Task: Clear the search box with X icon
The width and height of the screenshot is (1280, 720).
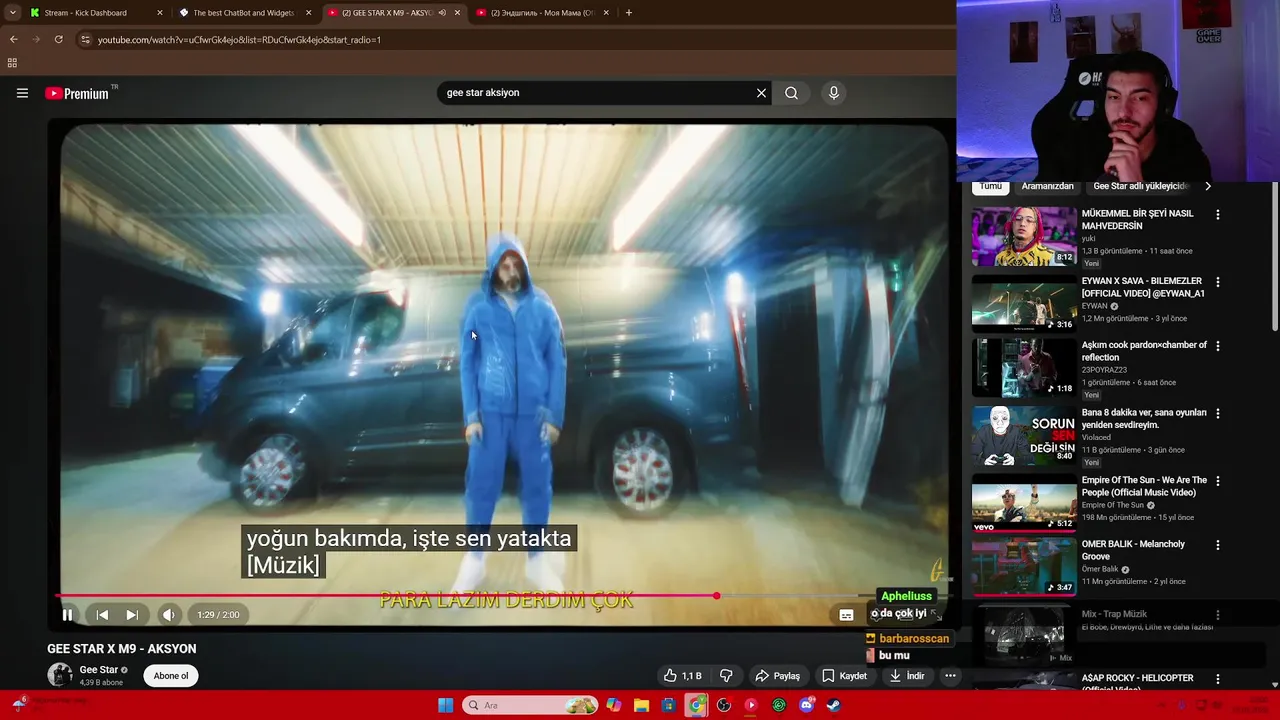Action: point(761,93)
